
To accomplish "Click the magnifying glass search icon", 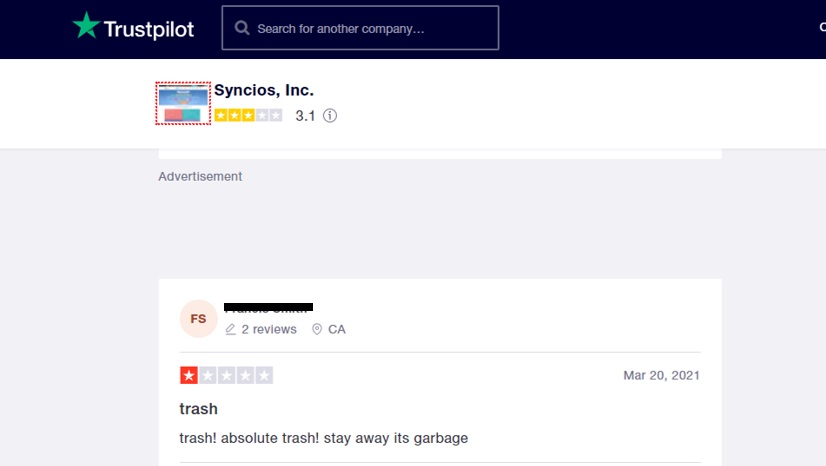I will 242,28.
